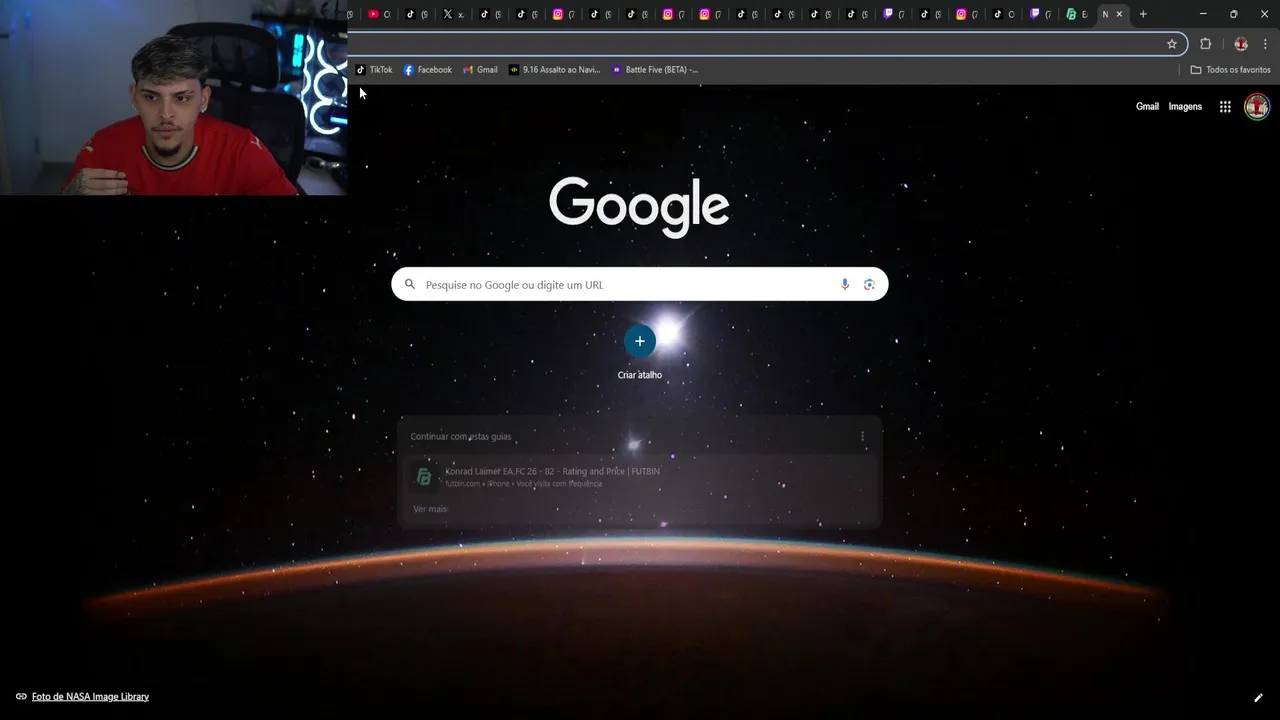This screenshot has width=1280, height=720.
Task: Start voice search with microphone icon
Action: click(845, 285)
